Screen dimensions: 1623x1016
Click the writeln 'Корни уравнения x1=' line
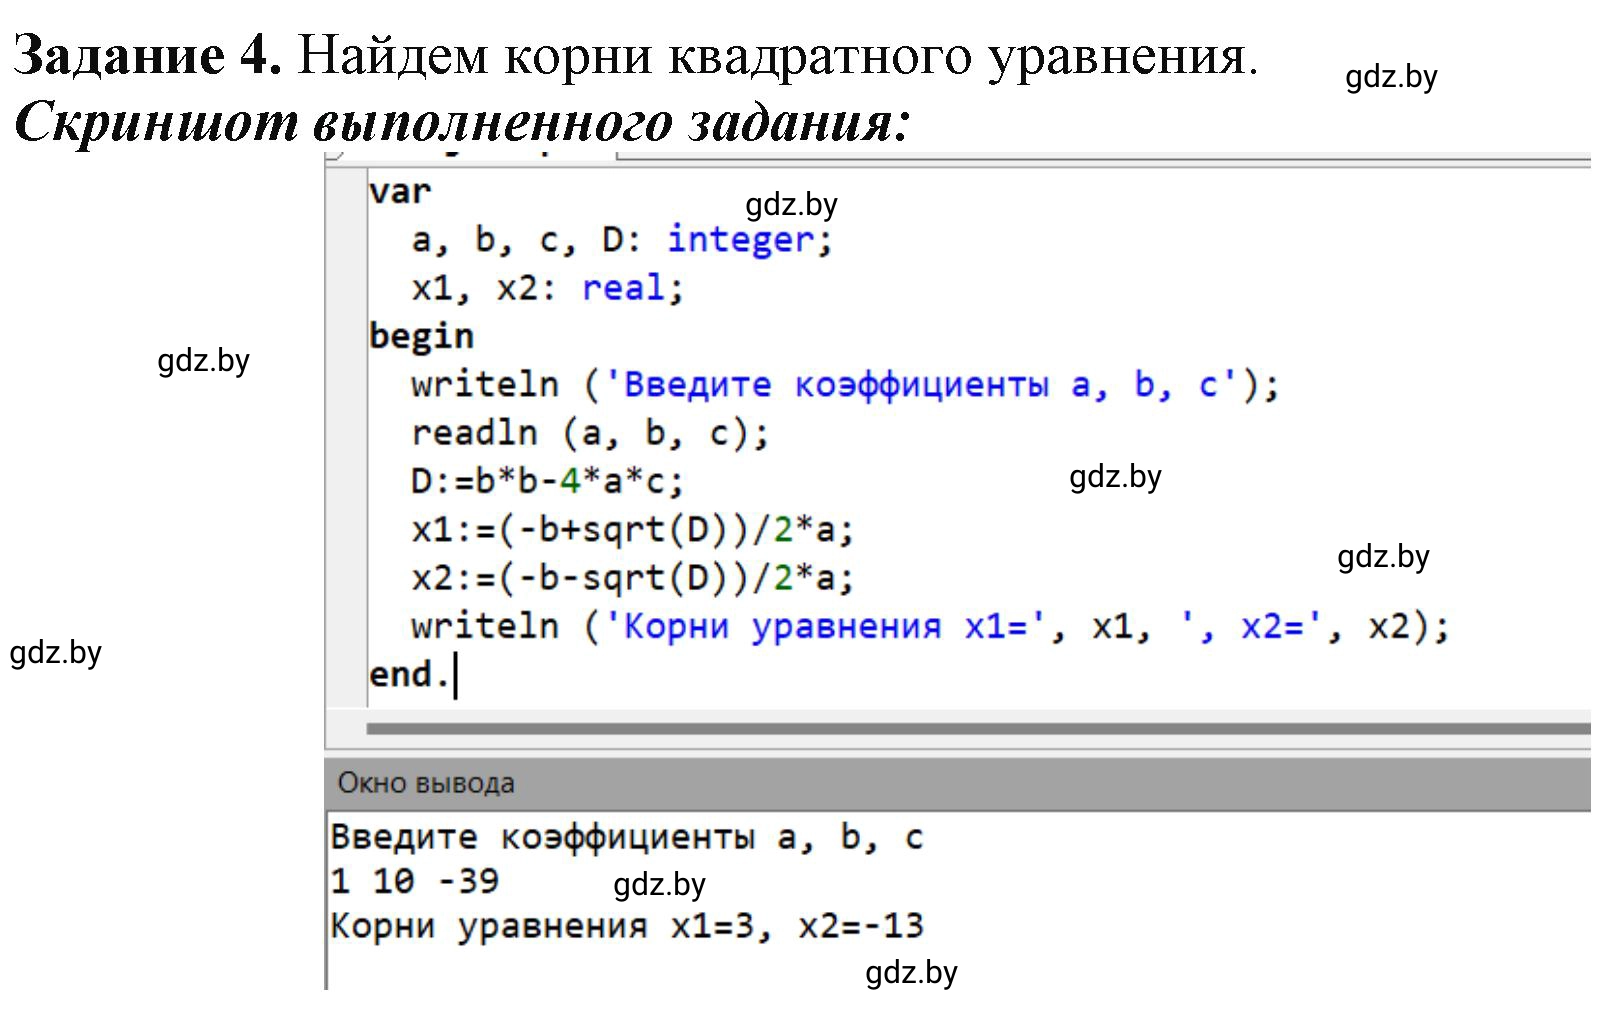click(930, 626)
